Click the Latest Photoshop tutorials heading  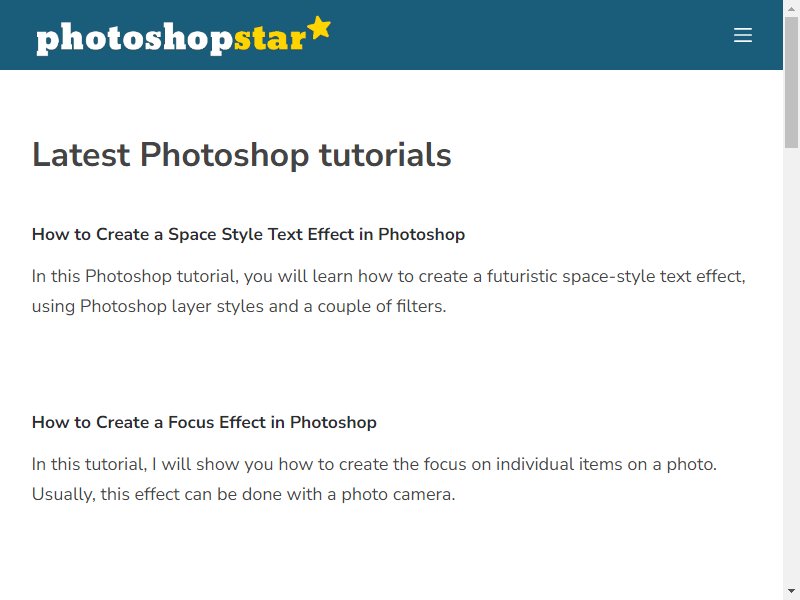[242, 155]
